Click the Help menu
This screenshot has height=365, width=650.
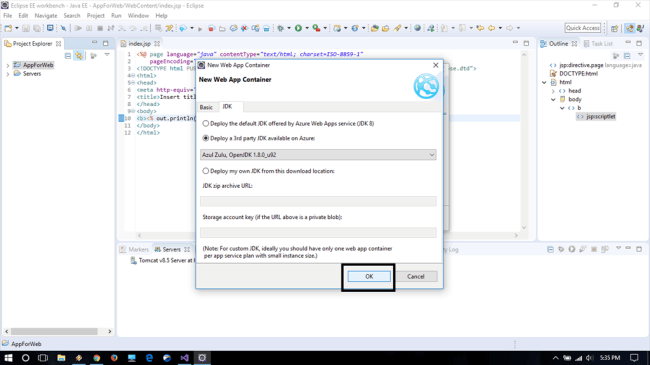click(161, 15)
